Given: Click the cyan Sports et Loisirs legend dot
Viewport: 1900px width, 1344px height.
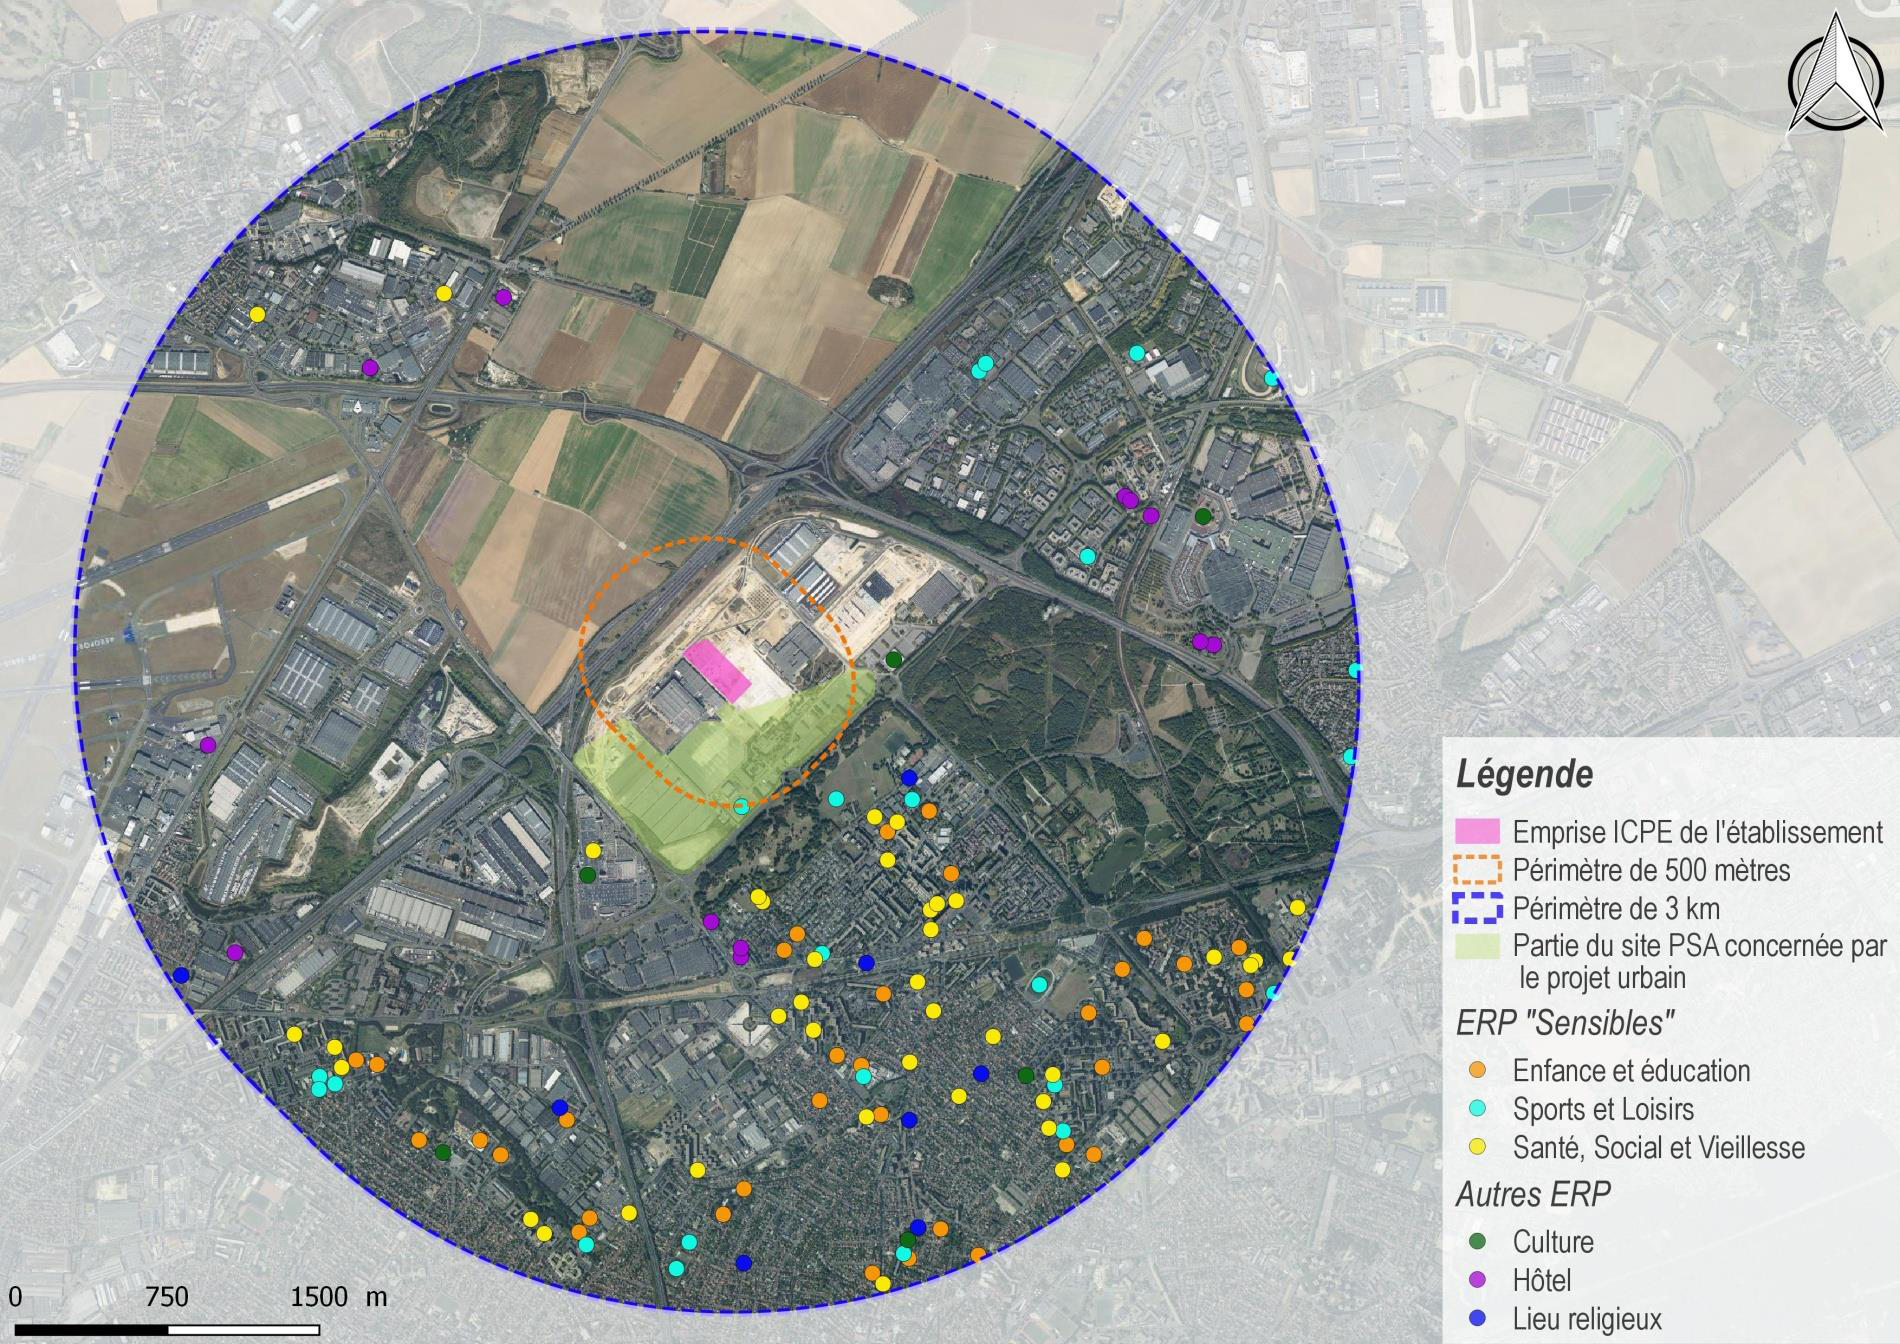Looking at the screenshot, I should pos(1475,1108).
